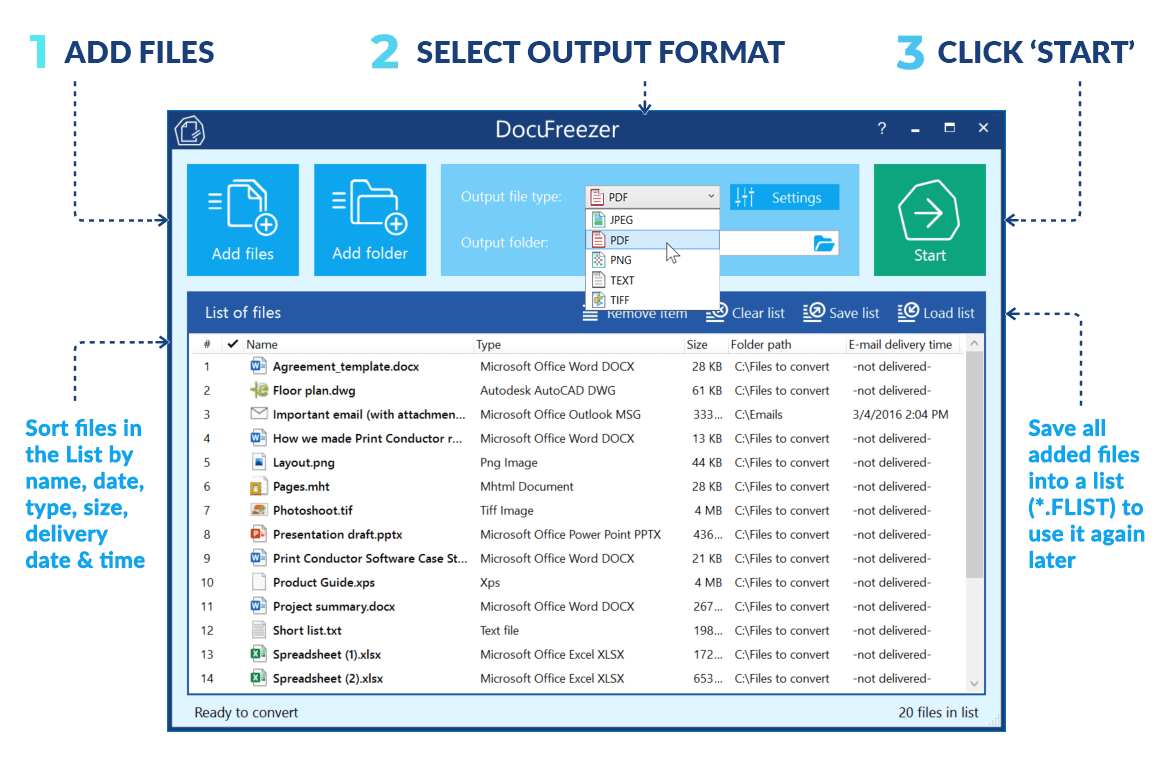
Task: Click the Ready to convert status text
Action: coord(246,712)
